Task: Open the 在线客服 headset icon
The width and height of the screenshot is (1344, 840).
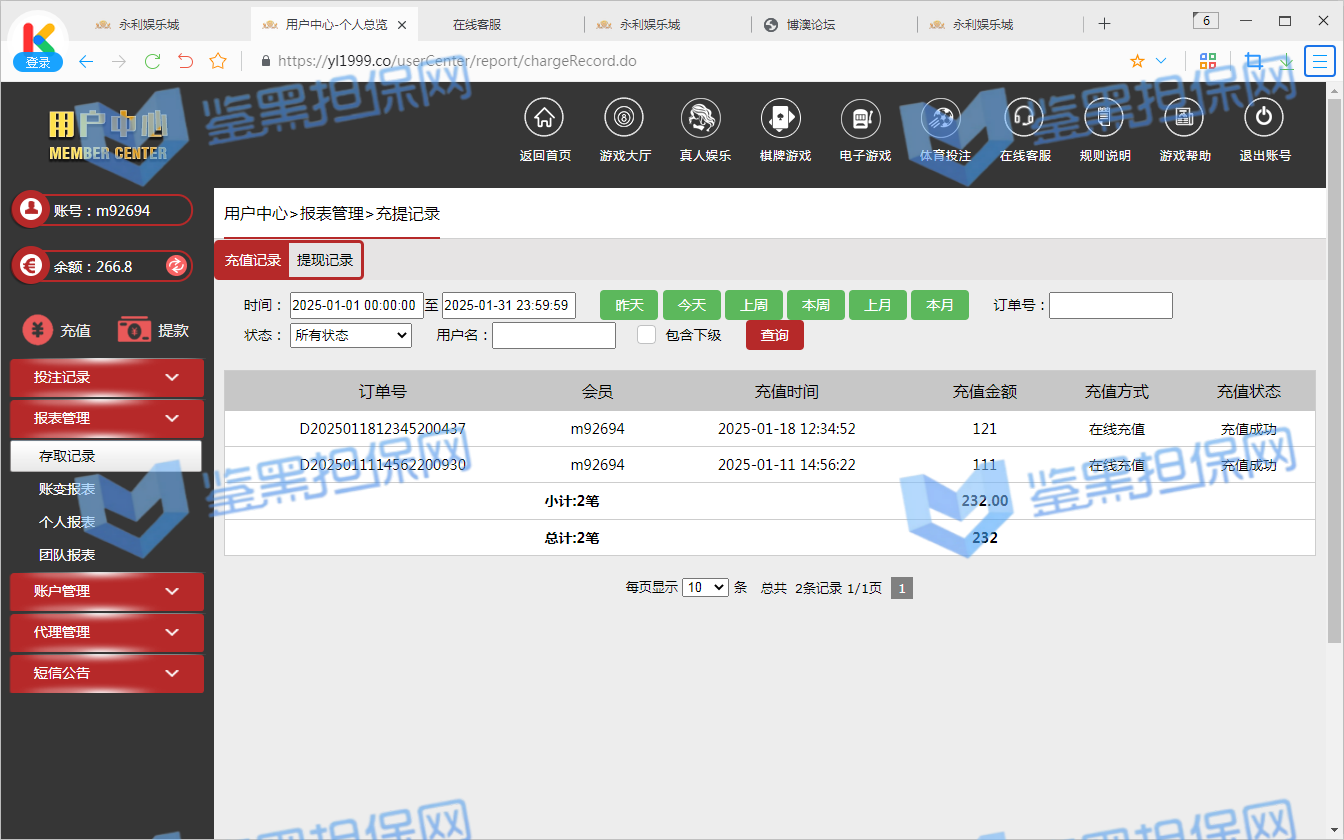Action: pos(1024,118)
